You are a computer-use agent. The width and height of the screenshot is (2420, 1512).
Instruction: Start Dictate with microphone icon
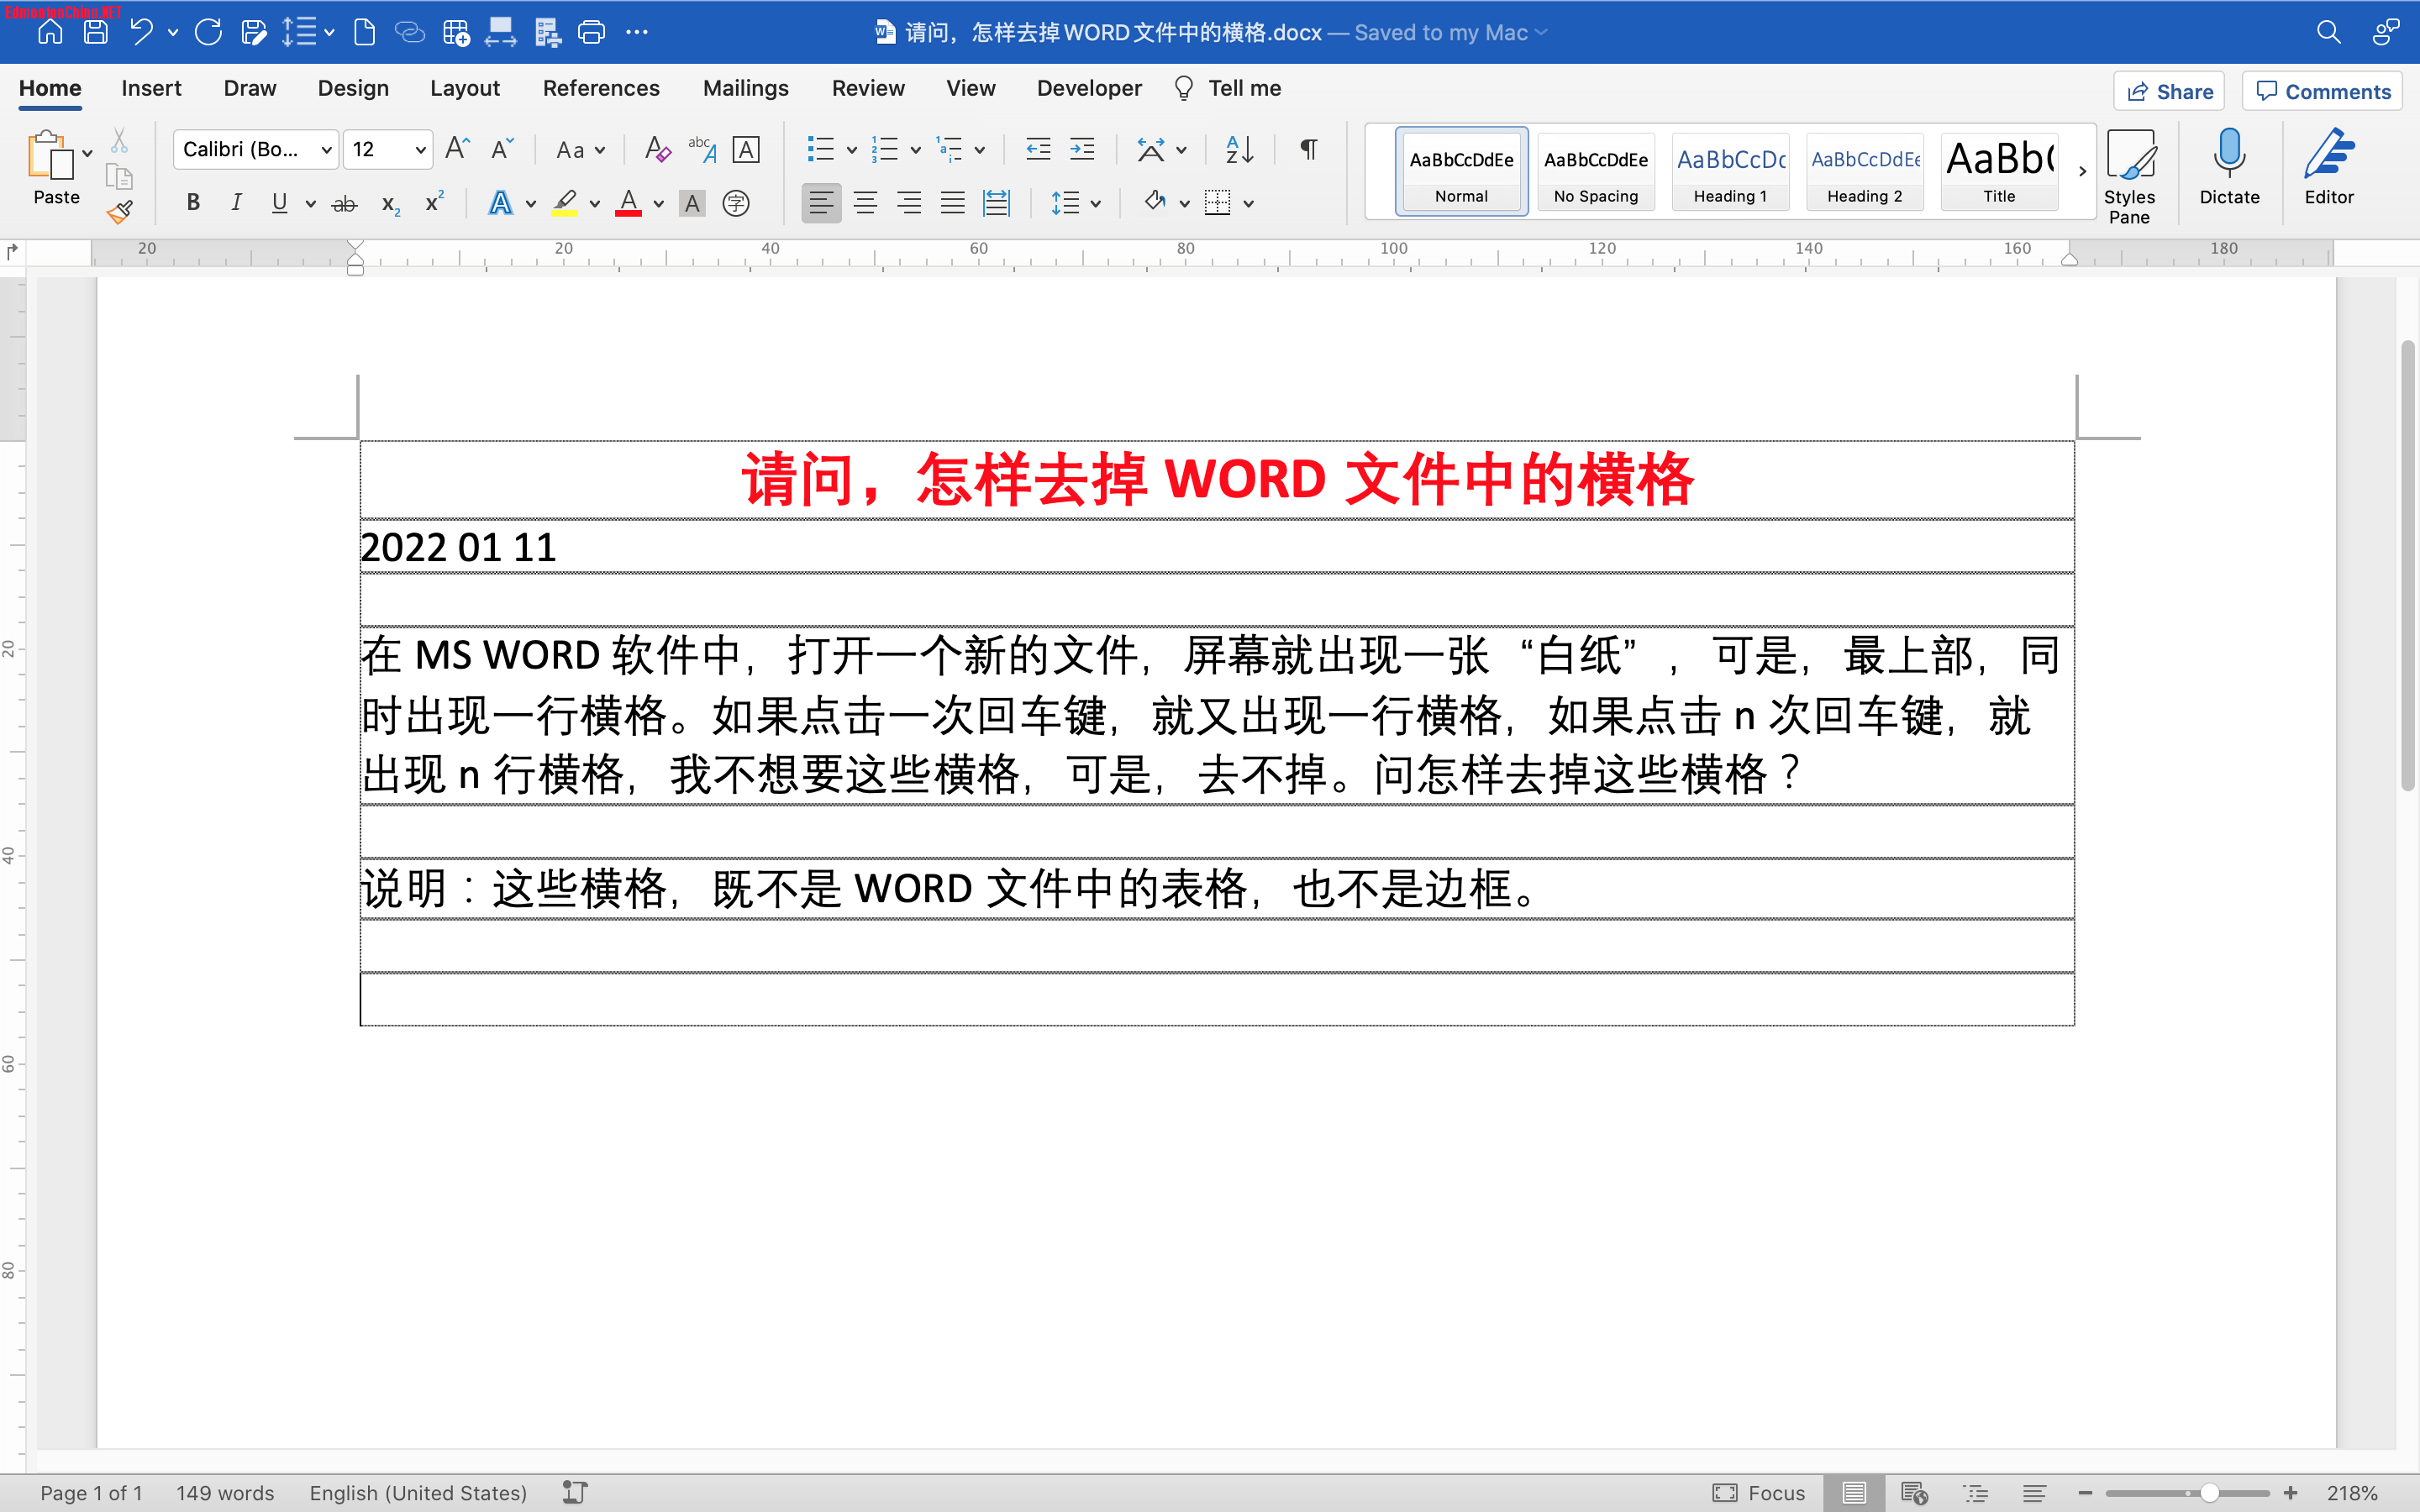[2229, 167]
